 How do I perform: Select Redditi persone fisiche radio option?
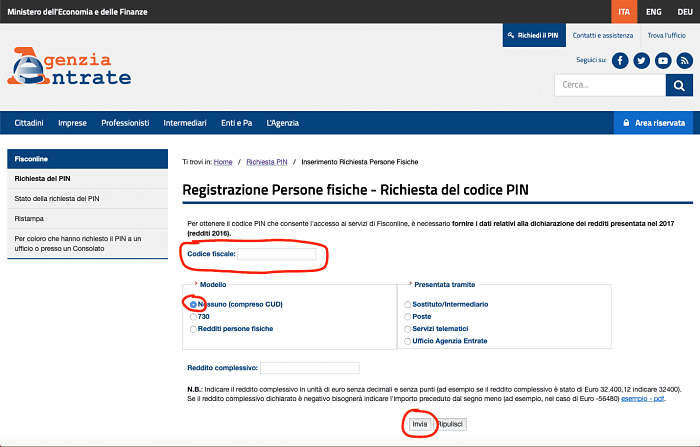[193, 328]
